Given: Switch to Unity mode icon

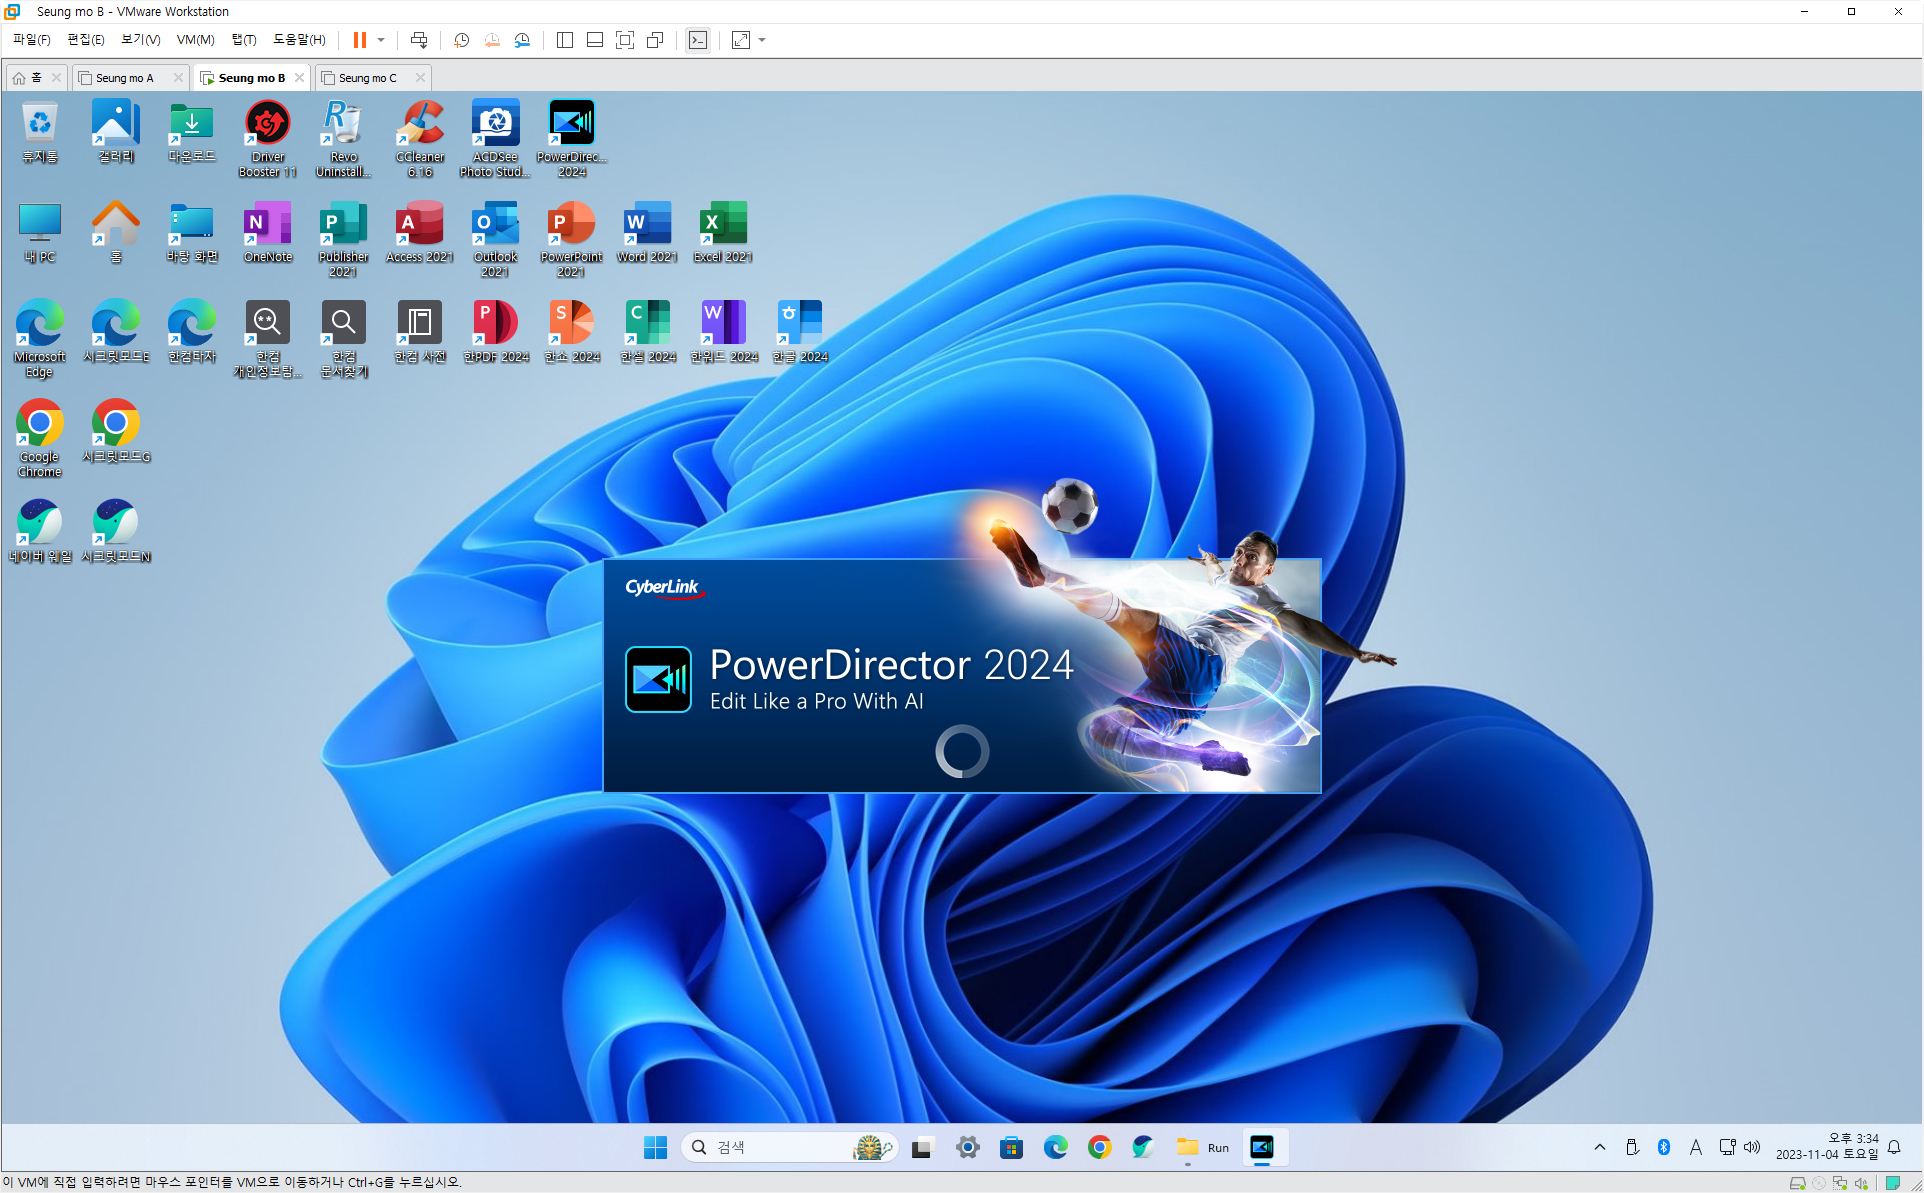Looking at the screenshot, I should (655, 40).
